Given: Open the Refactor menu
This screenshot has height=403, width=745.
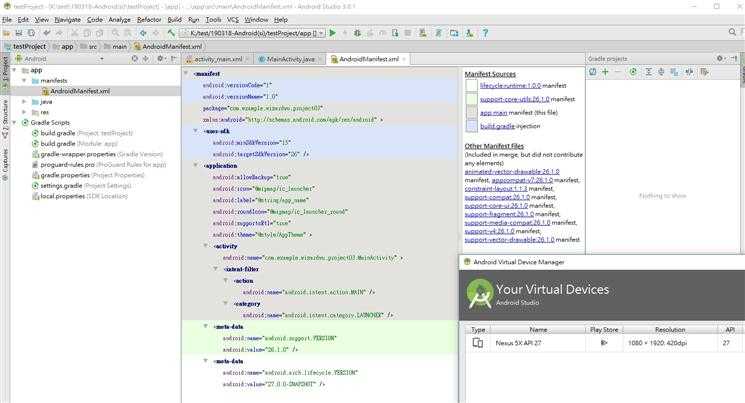Looking at the screenshot, I should (x=149, y=19).
